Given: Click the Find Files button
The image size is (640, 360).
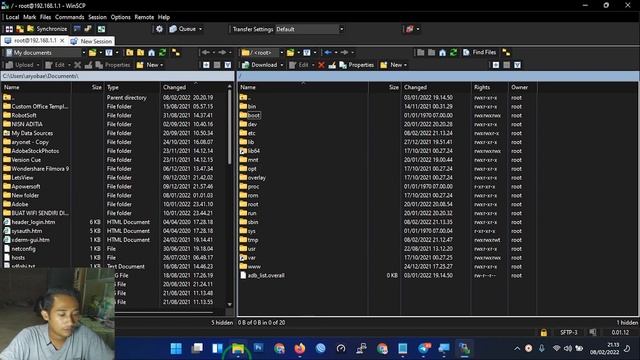Looking at the screenshot, I should click(480, 52).
